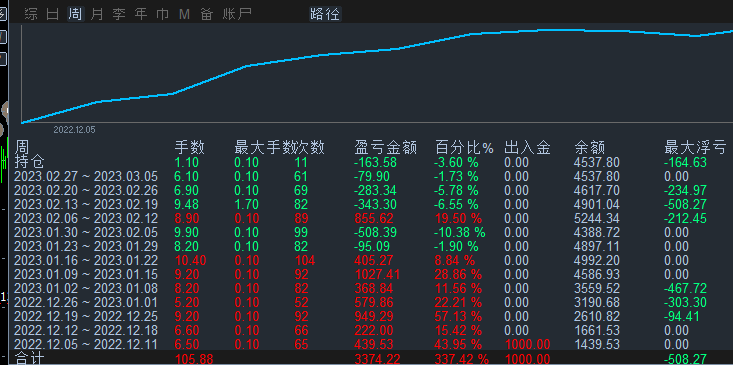Click profit value -163.58 in 持仓 row

tap(375, 163)
